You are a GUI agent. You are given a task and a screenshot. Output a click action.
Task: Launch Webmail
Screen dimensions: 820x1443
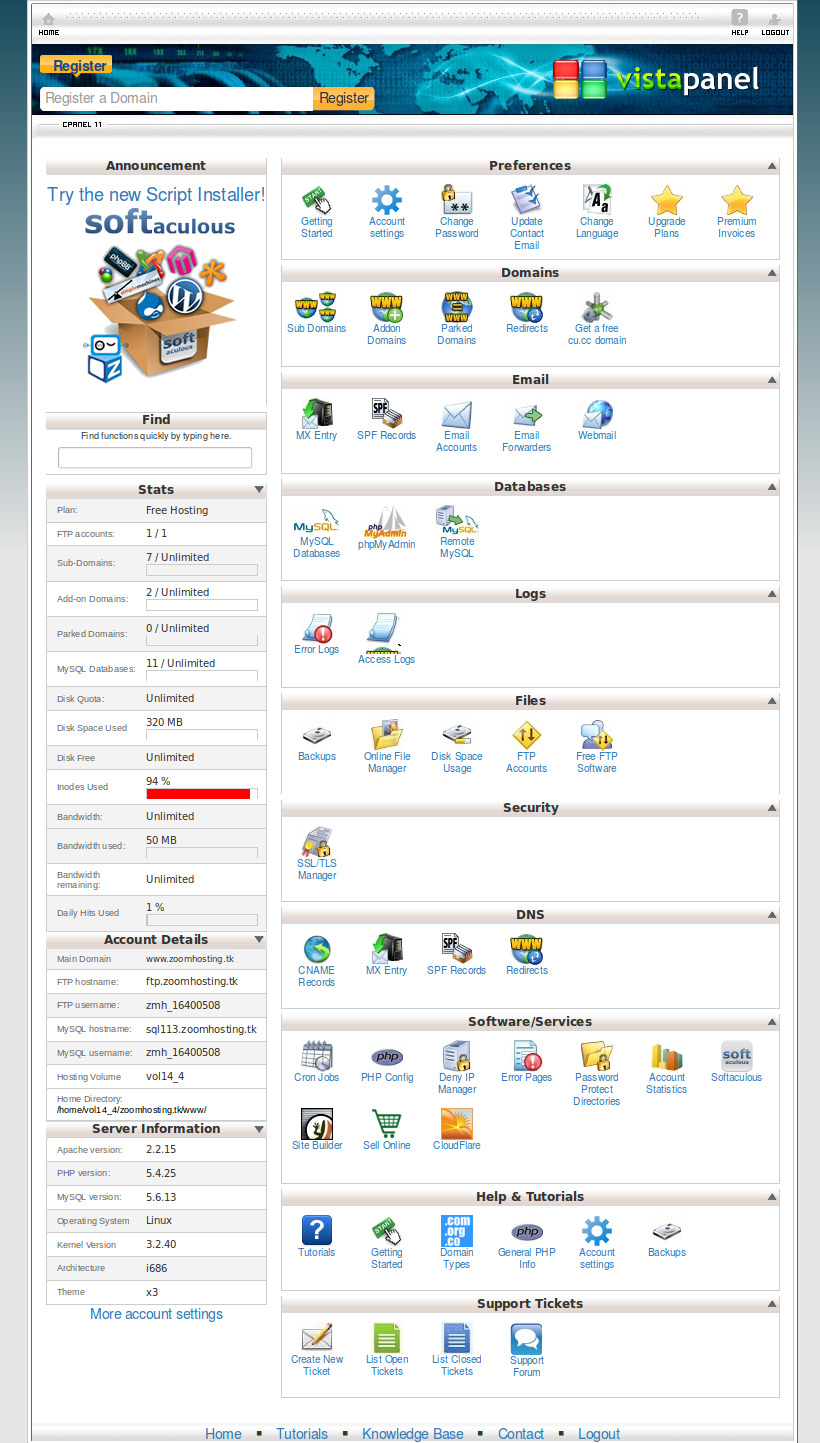click(597, 421)
